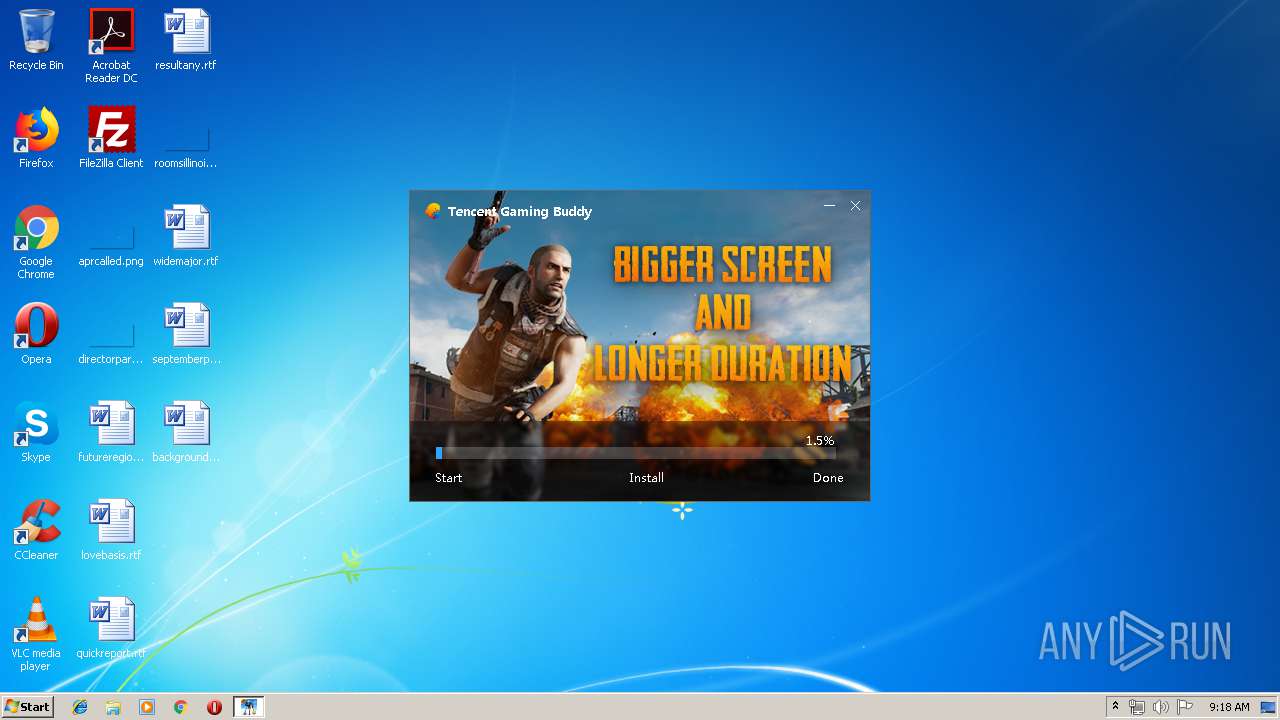Launch Skype desktop shortcut
Viewport: 1280px width, 720px height.
[x=36, y=432]
